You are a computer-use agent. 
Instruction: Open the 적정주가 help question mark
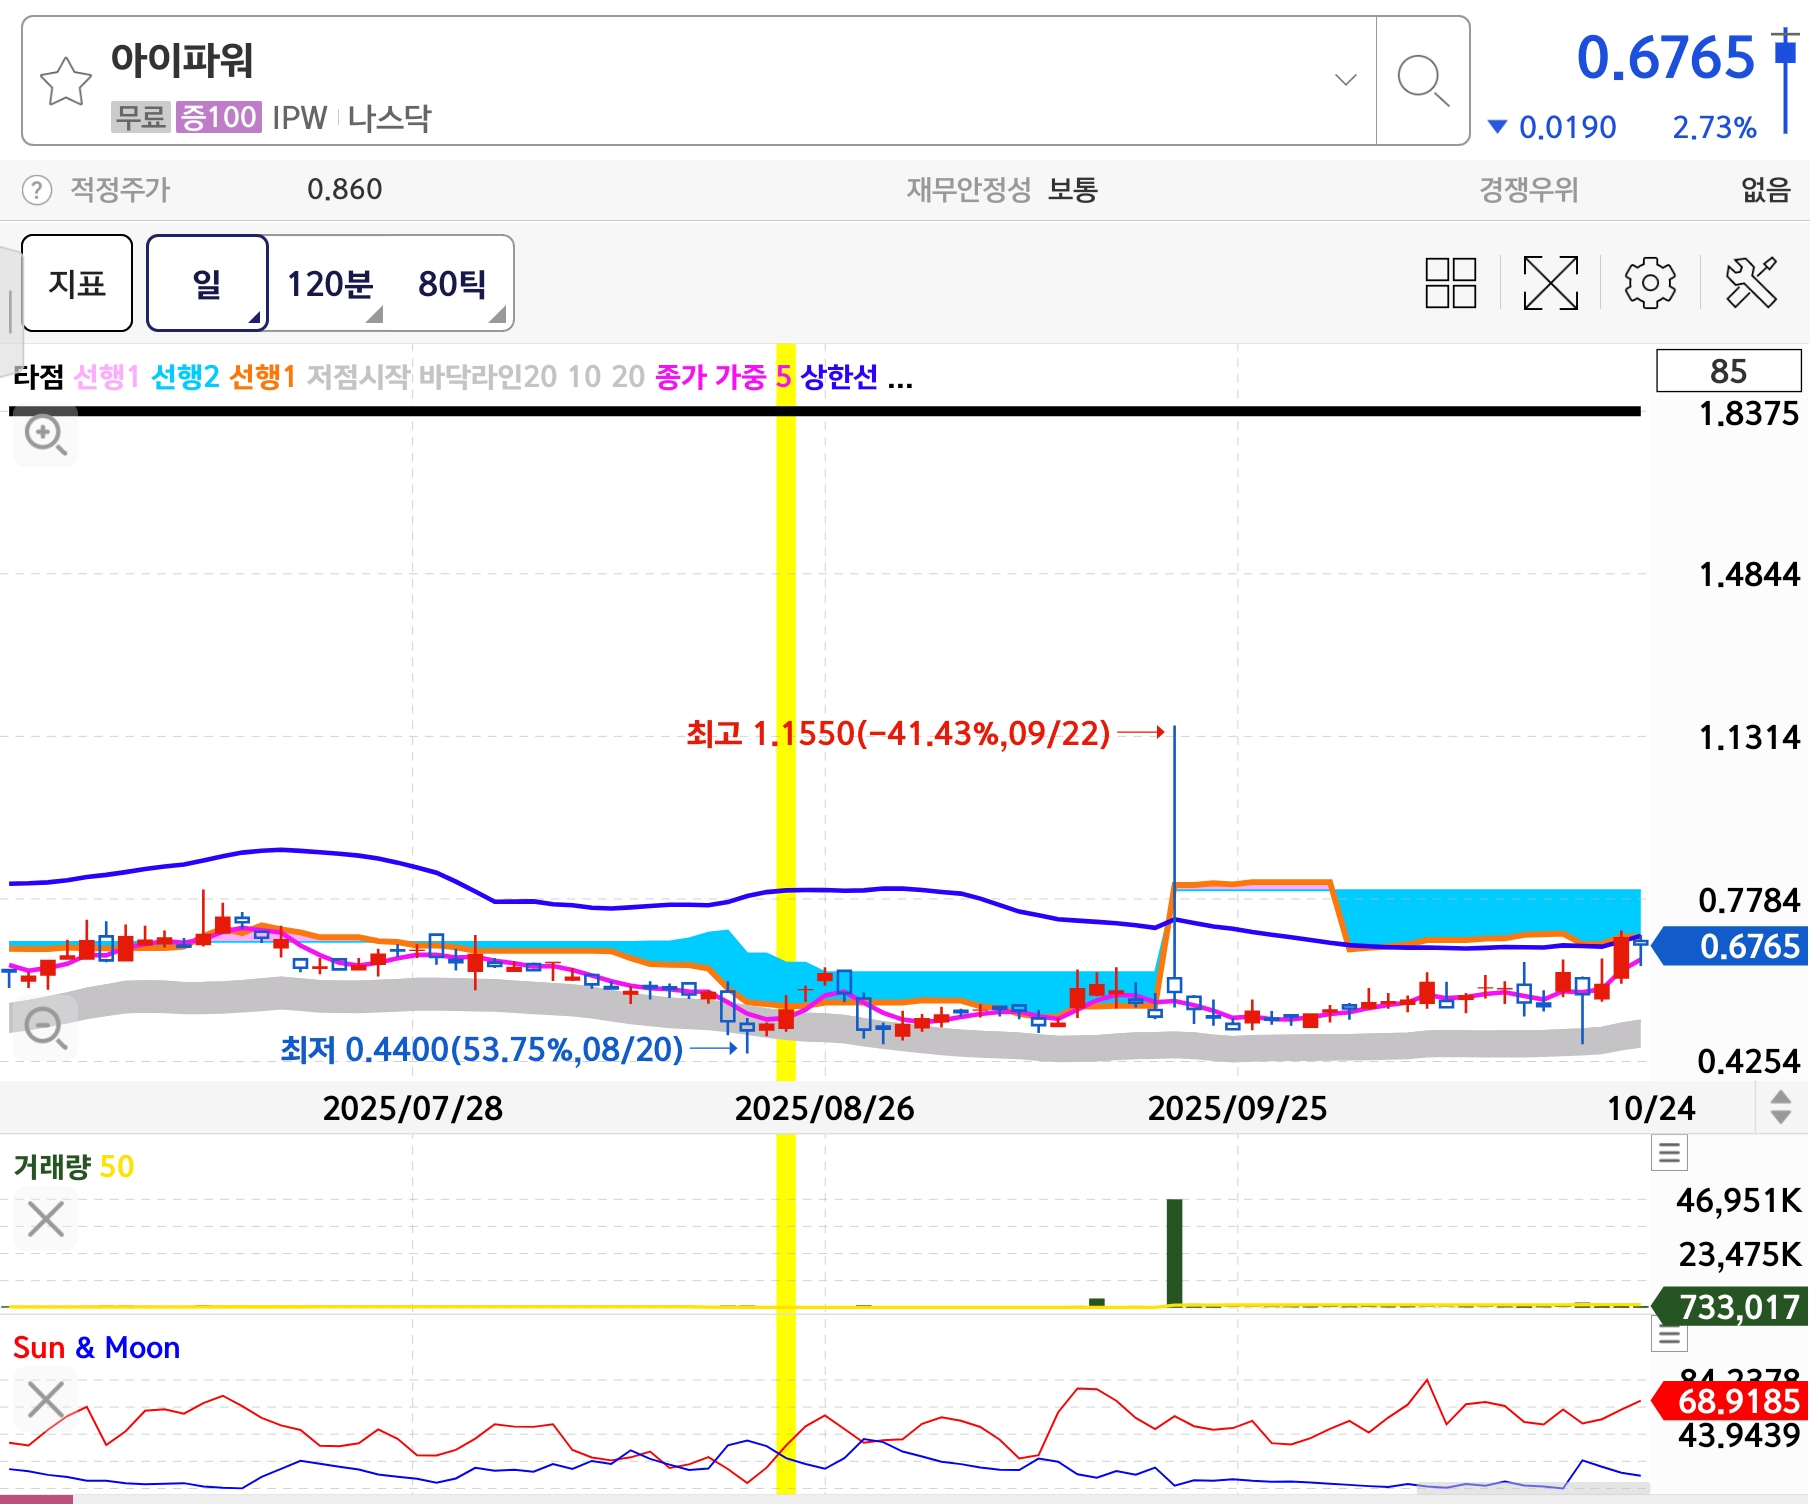click(x=37, y=190)
